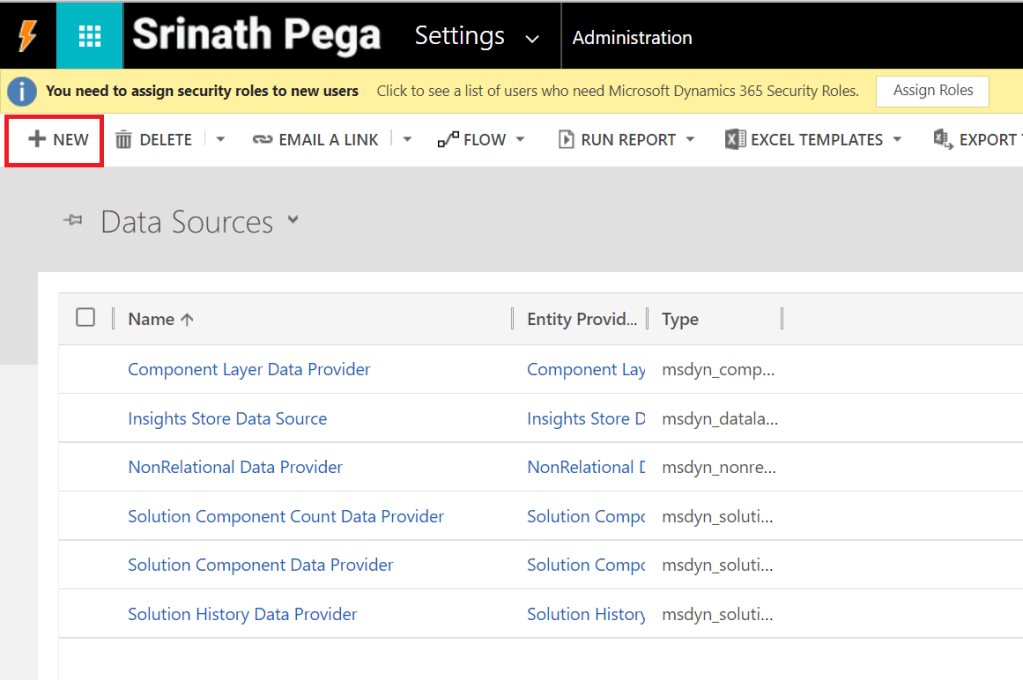
Task: Open the app launcher grid icon
Action: pos(90,37)
